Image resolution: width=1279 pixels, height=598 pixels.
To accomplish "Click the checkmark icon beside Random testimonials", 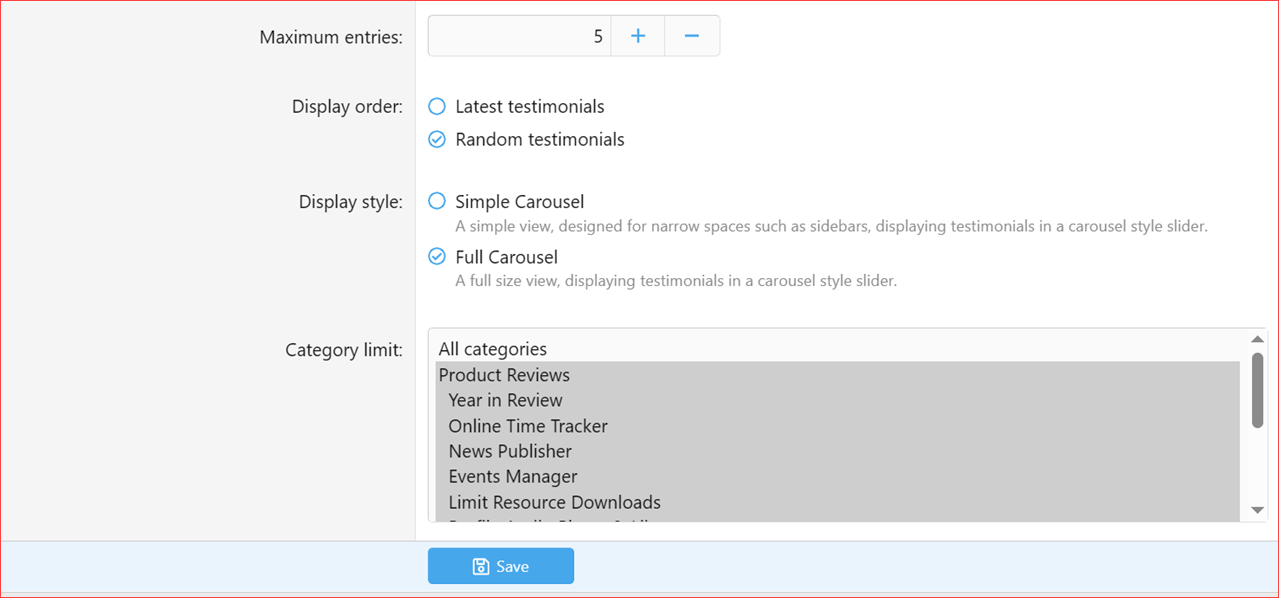I will click(x=436, y=139).
